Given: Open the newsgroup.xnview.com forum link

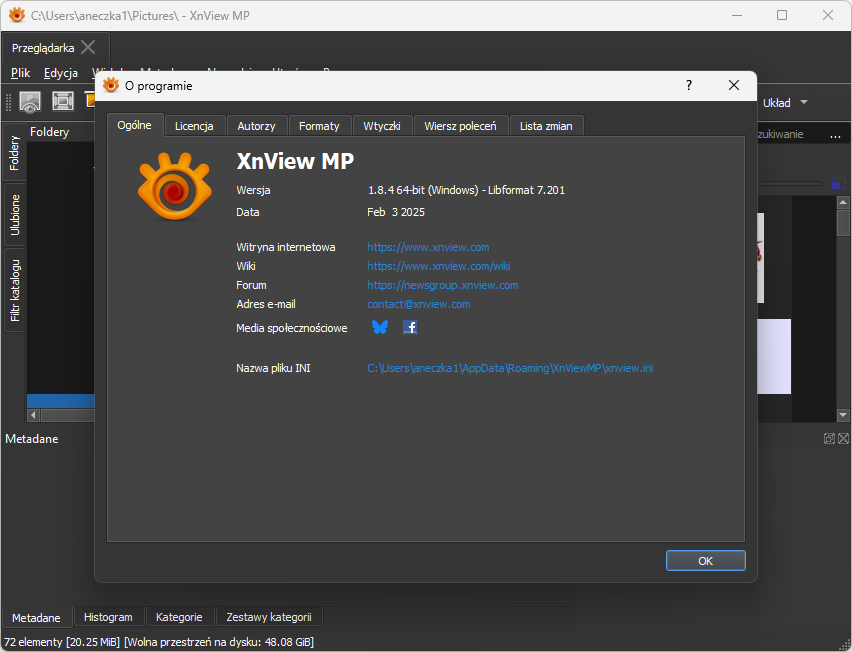Looking at the screenshot, I should [443, 285].
